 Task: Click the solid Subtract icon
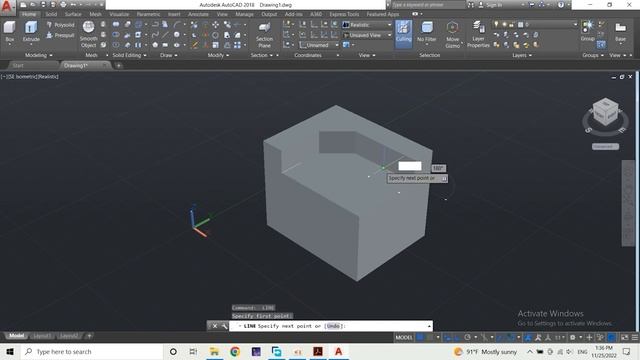point(116,35)
